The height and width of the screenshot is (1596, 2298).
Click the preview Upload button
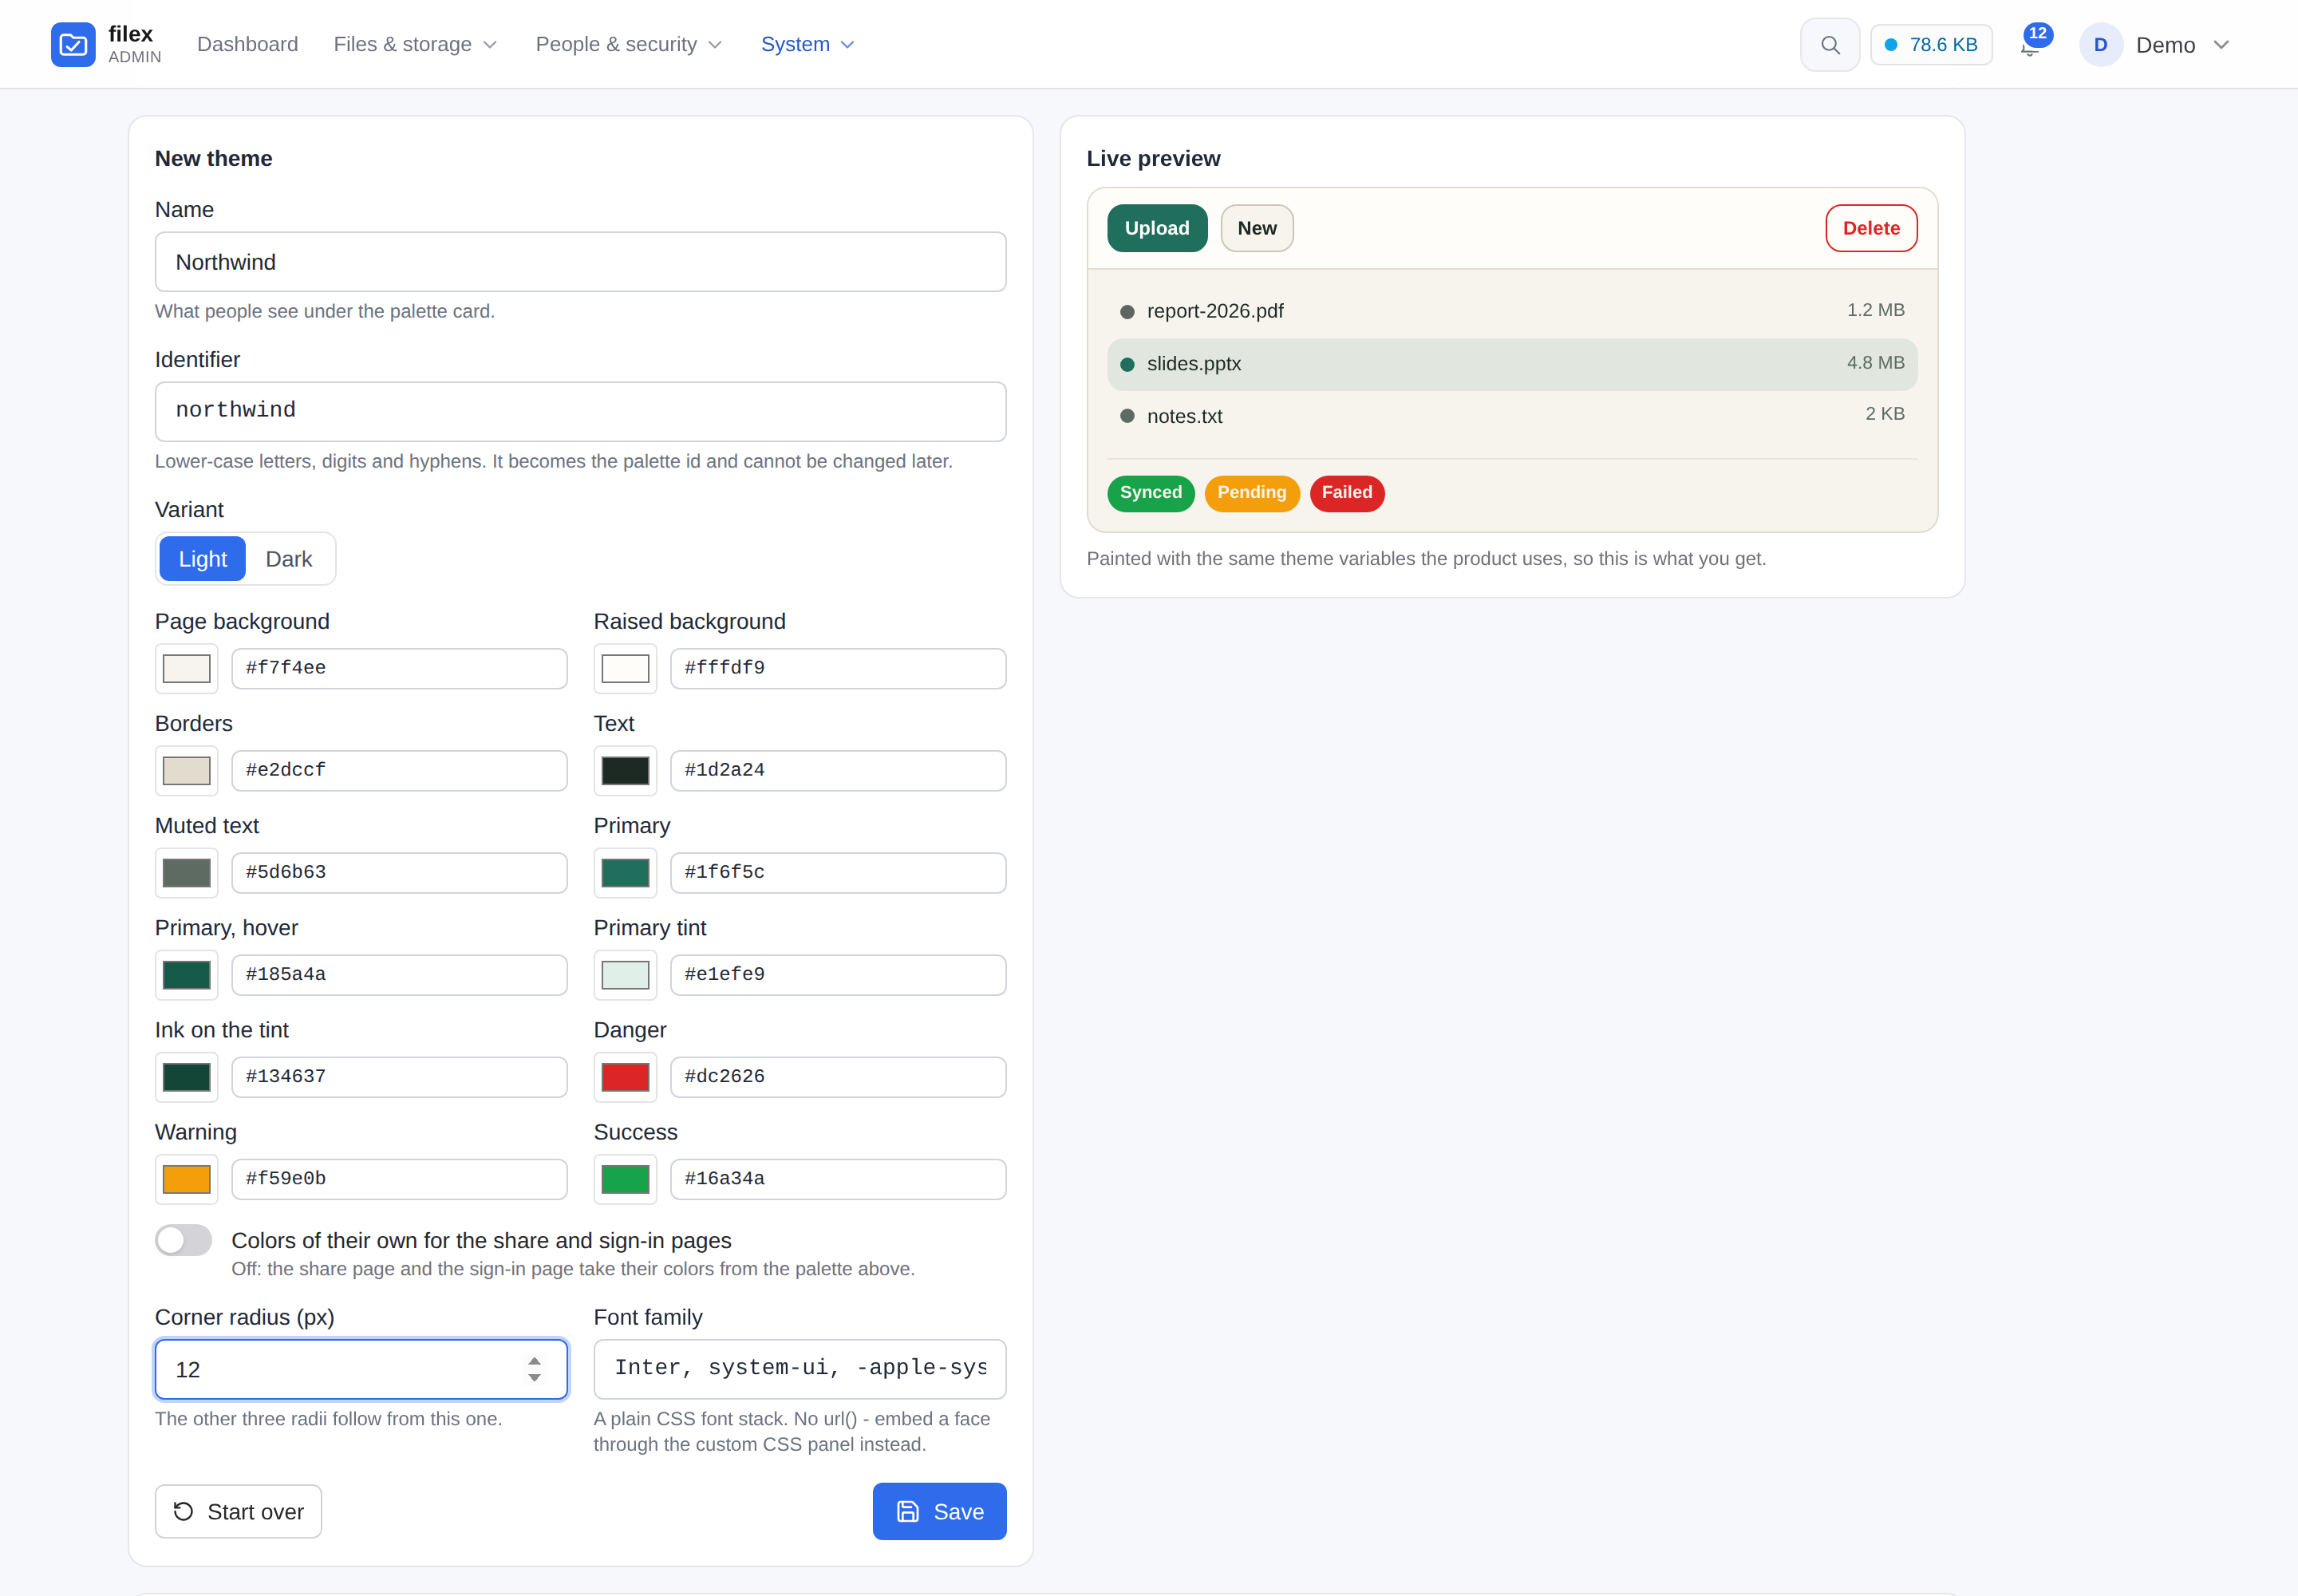coord(1157,228)
